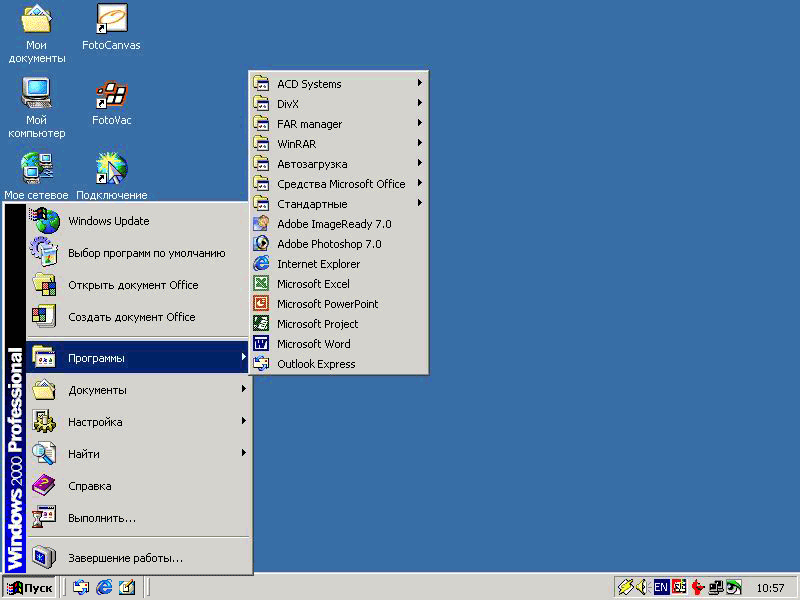800x600 pixels.
Task: Expand the Стандартные accessories folder
Action: 338,204
